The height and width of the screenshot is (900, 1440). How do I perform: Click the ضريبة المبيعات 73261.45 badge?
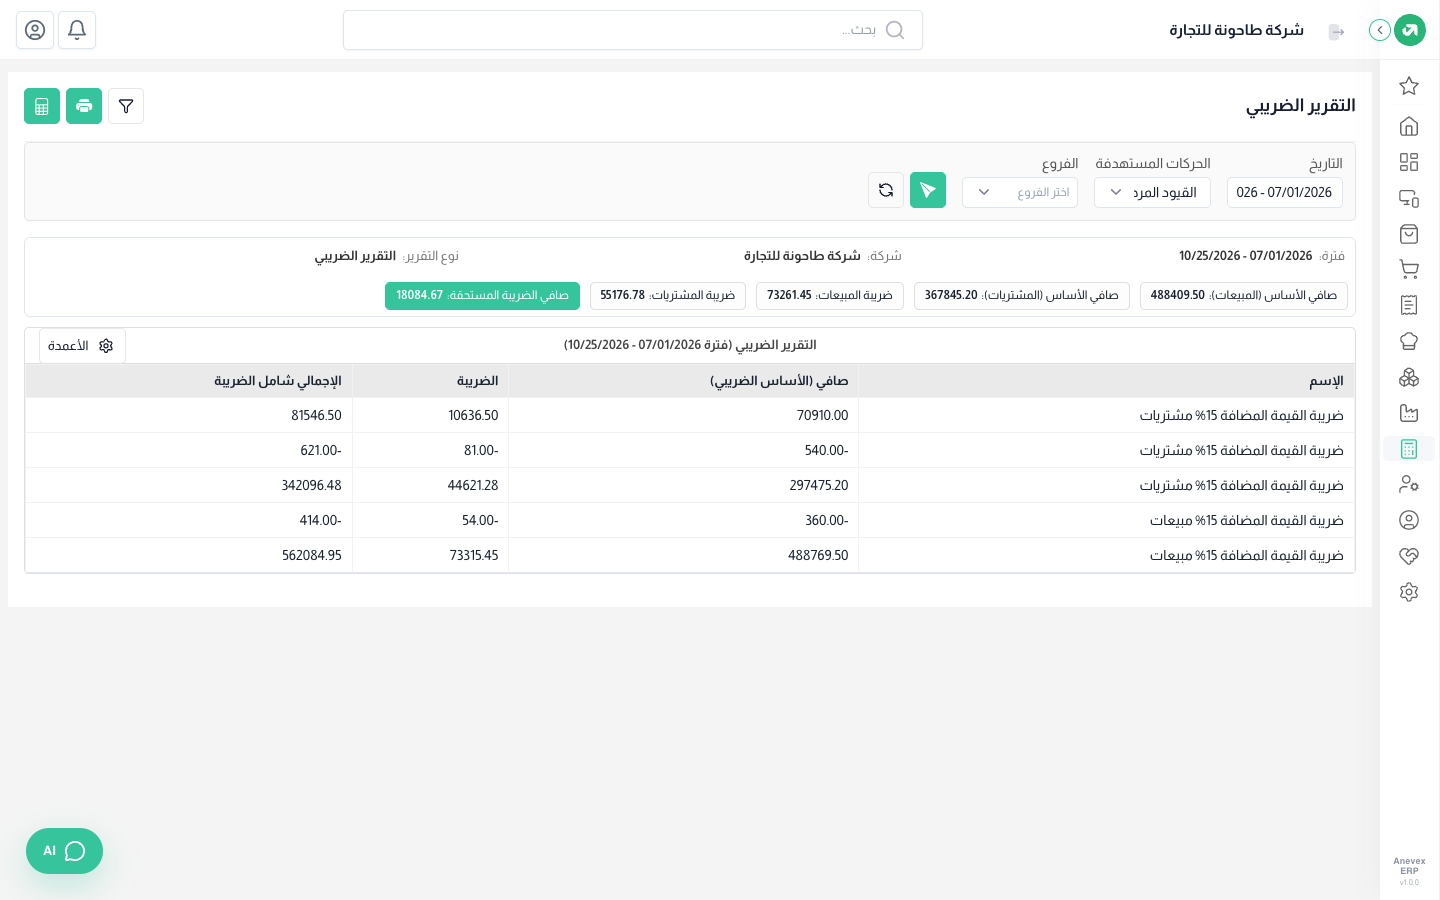pyautogui.click(x=830, y=296)
